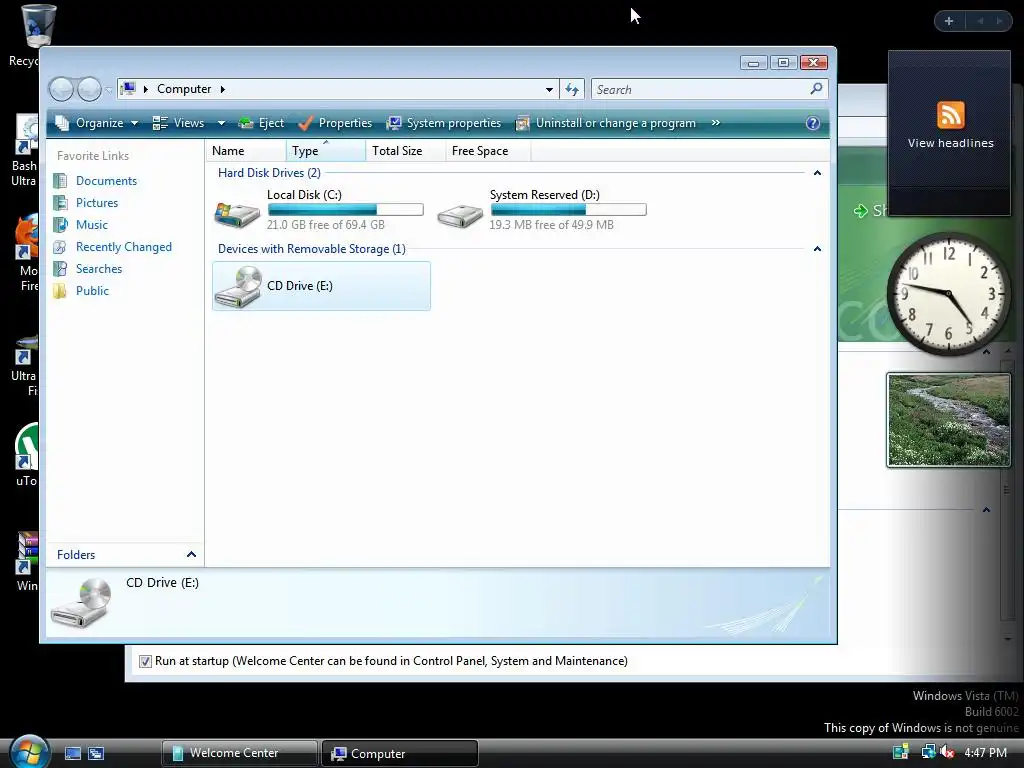Screen dimensions: 1024x768
Task: Click the analog clock gadget
Action: tap(948, 294)
